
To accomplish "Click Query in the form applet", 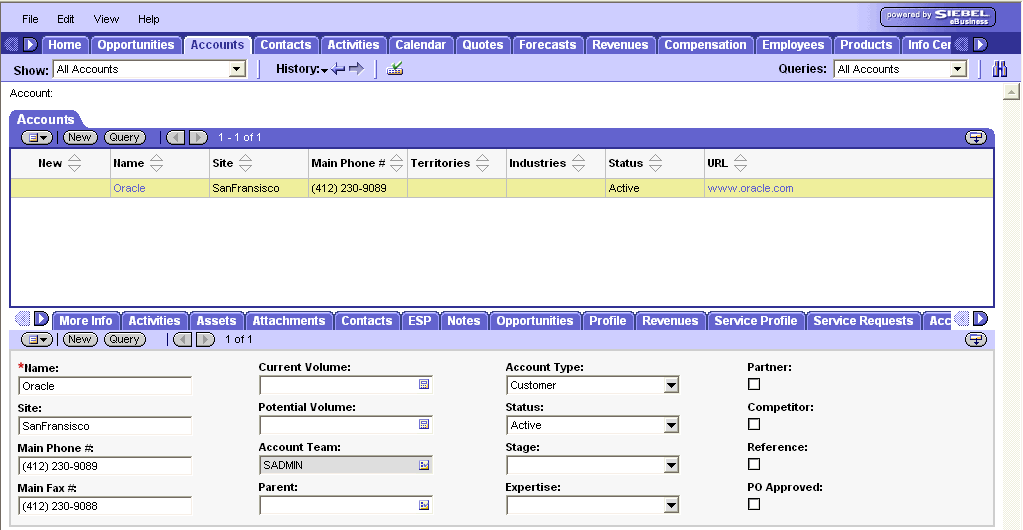I will click(x=125, y=339).
